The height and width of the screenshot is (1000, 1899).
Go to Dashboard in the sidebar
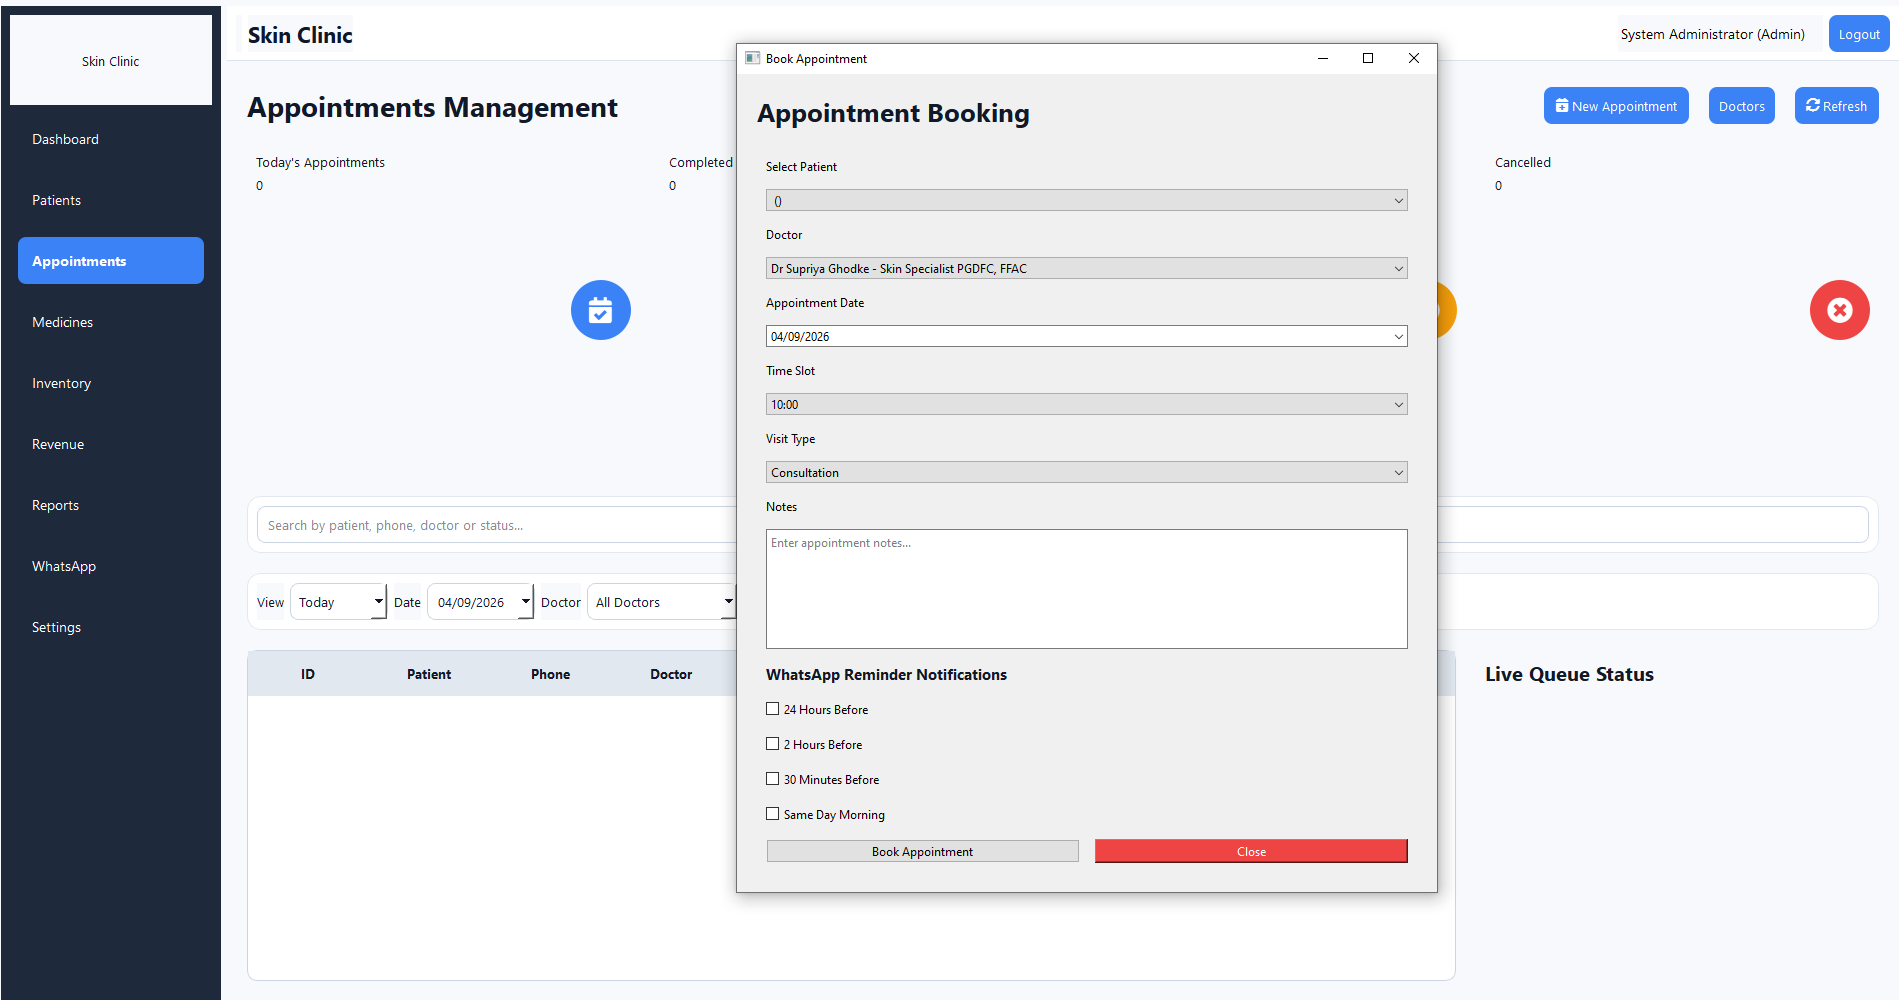111,139
